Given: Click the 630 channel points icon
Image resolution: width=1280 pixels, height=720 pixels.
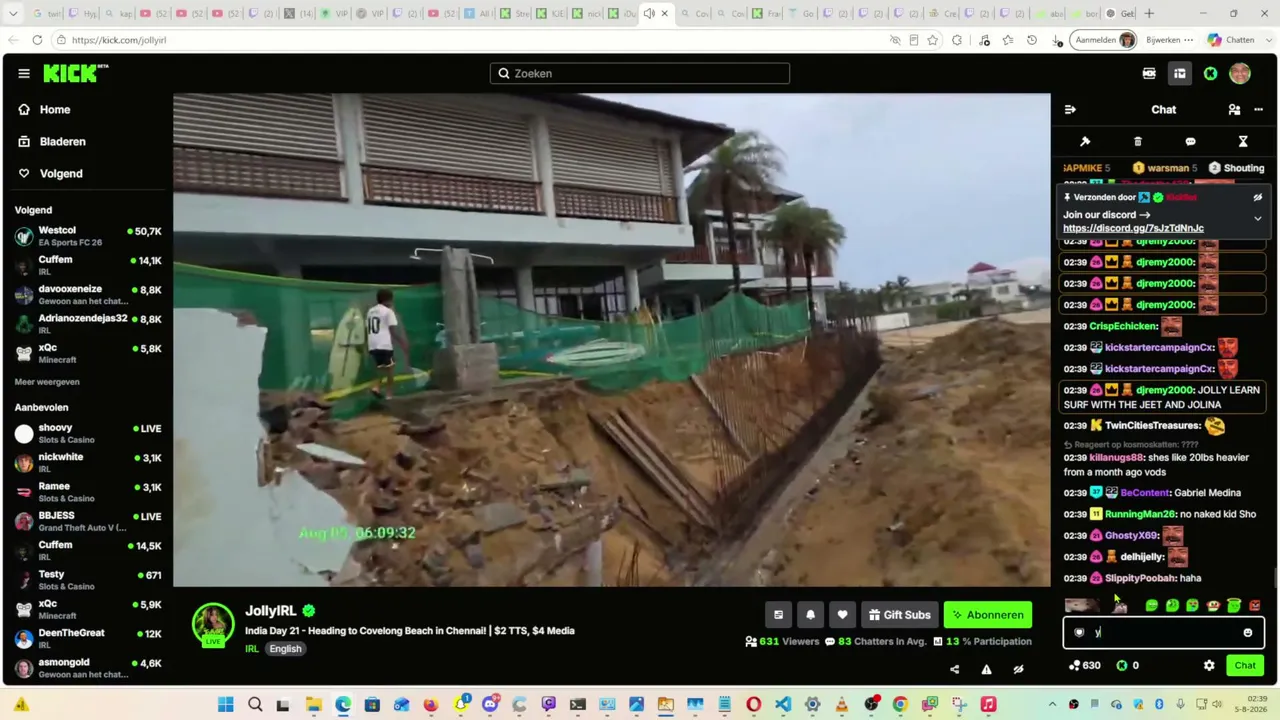Looking at the screenshot, I should 1074,665.
